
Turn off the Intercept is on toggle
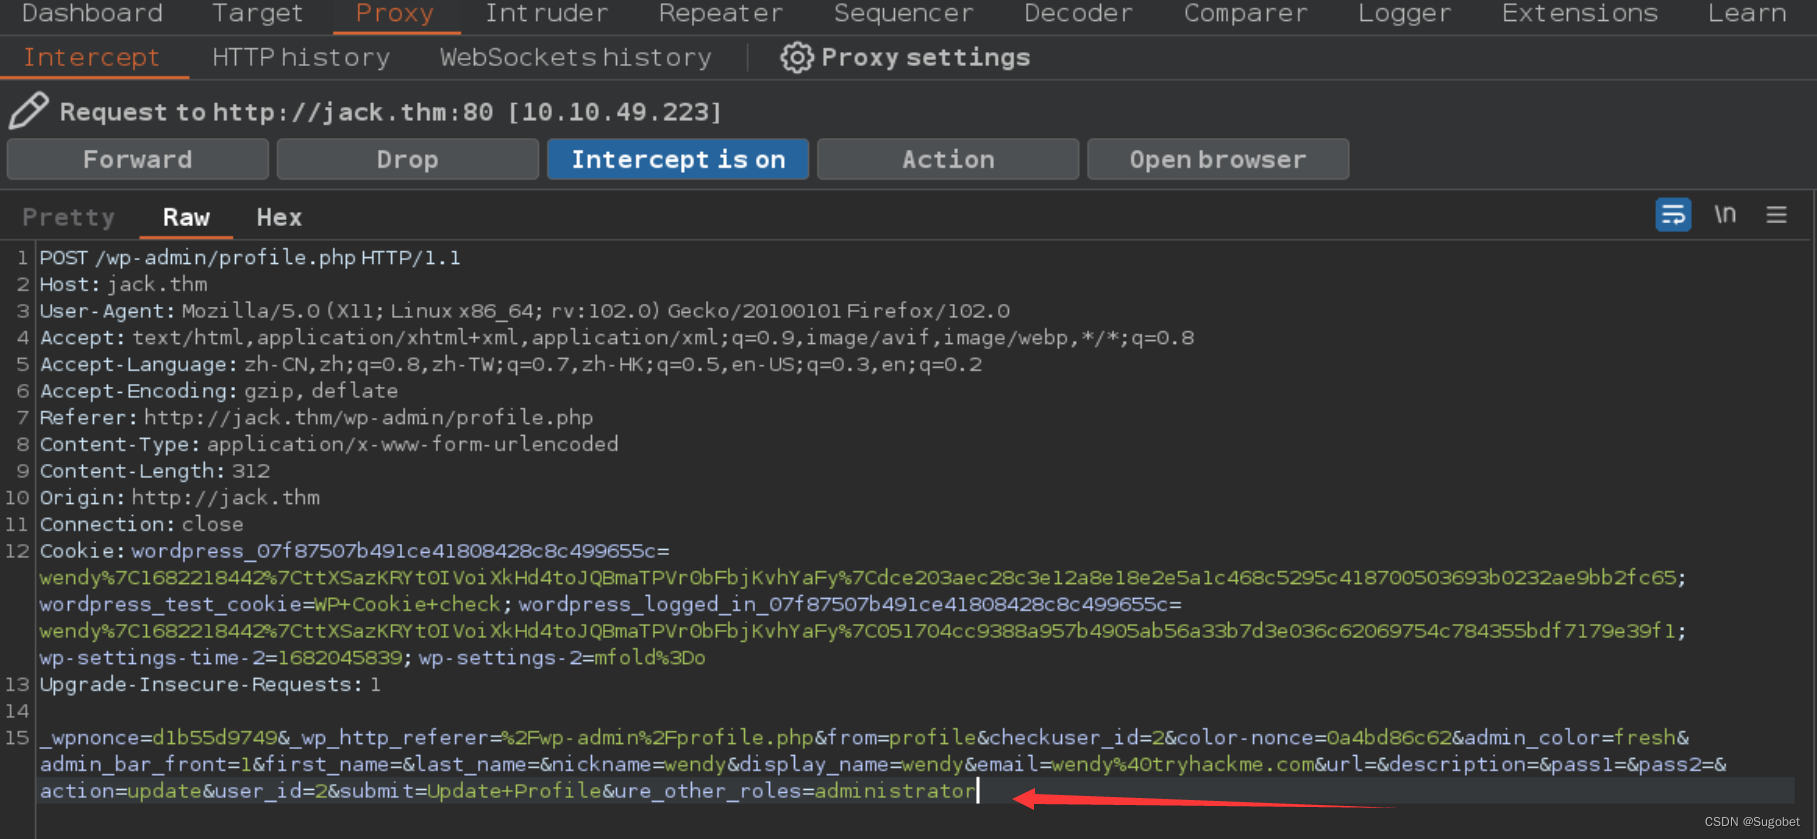678,160
